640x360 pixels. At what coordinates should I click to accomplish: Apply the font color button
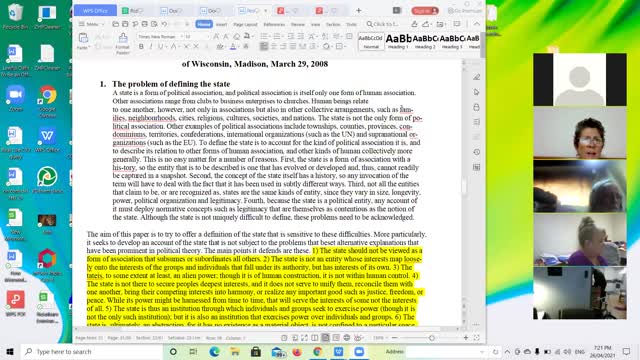click(233, 47)
